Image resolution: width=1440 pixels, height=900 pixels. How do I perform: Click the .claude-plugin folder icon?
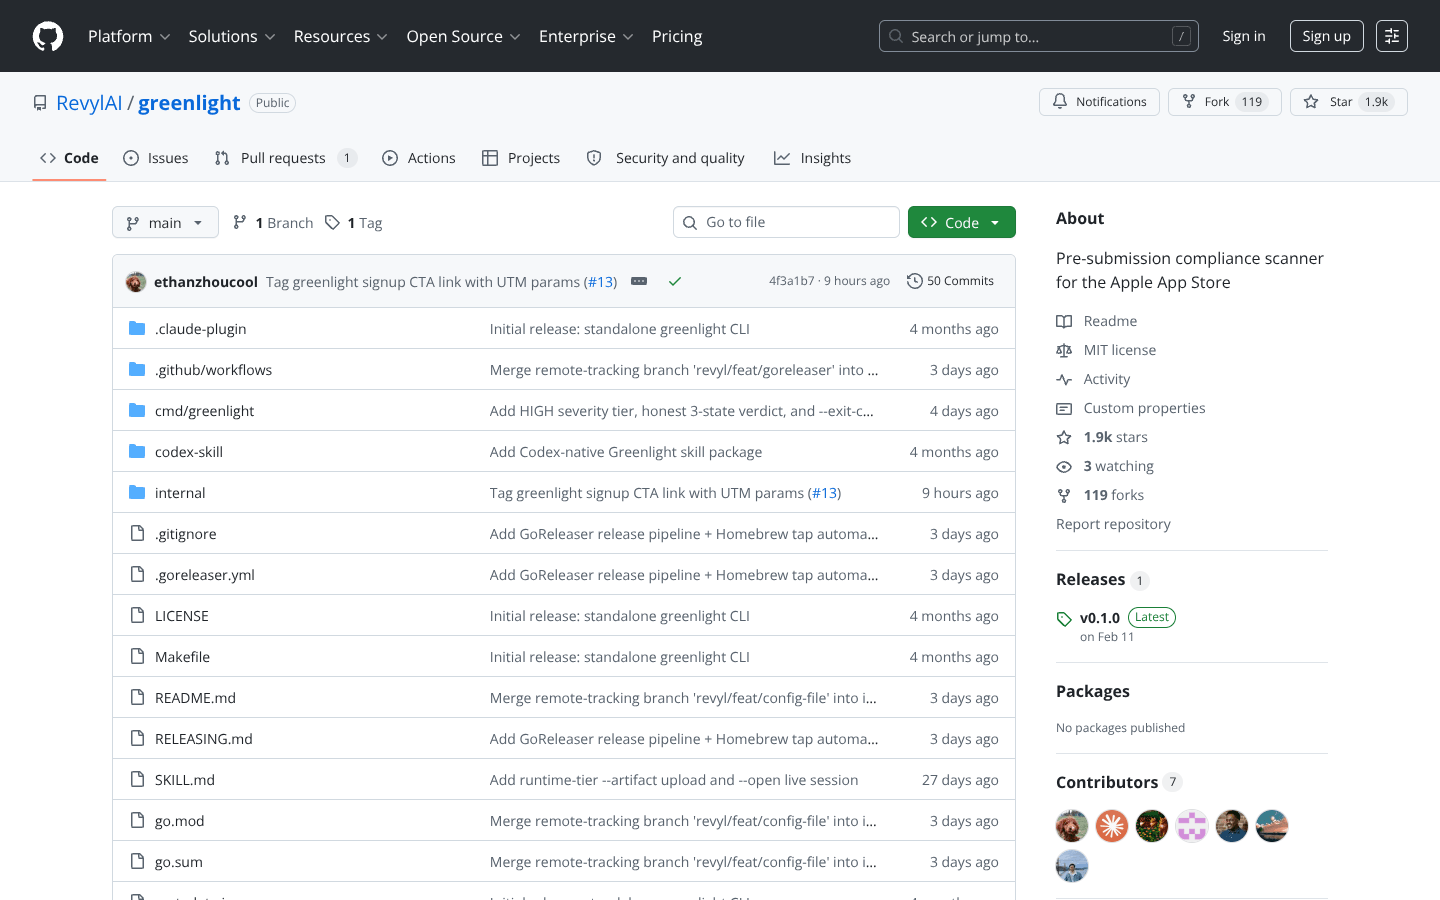pos(137,328)
